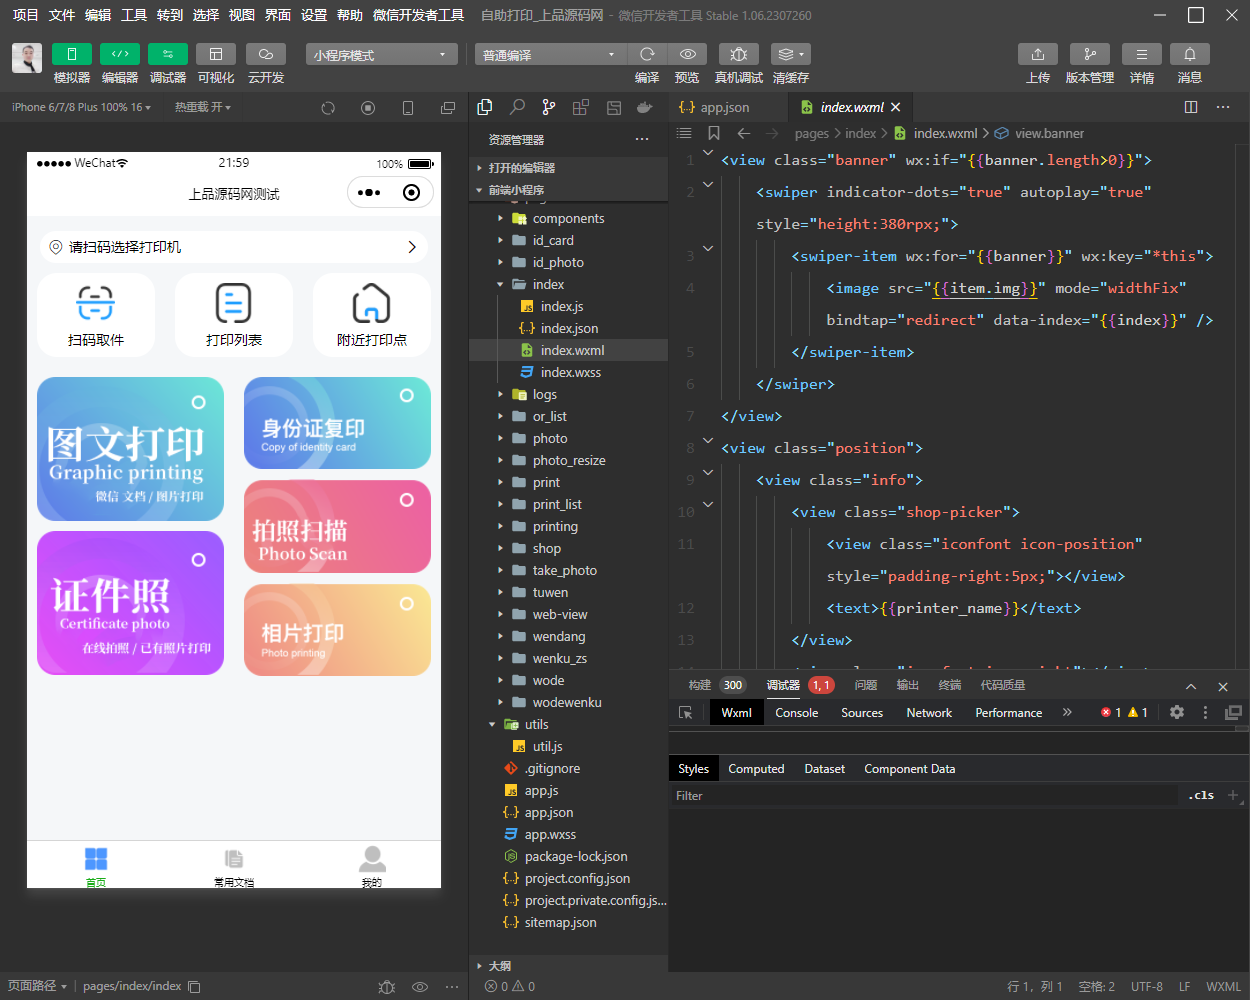Viewport: 1250px width, 1000px height.
Task: Open the debugger settings gear icon
Action: click(1177, 713)
